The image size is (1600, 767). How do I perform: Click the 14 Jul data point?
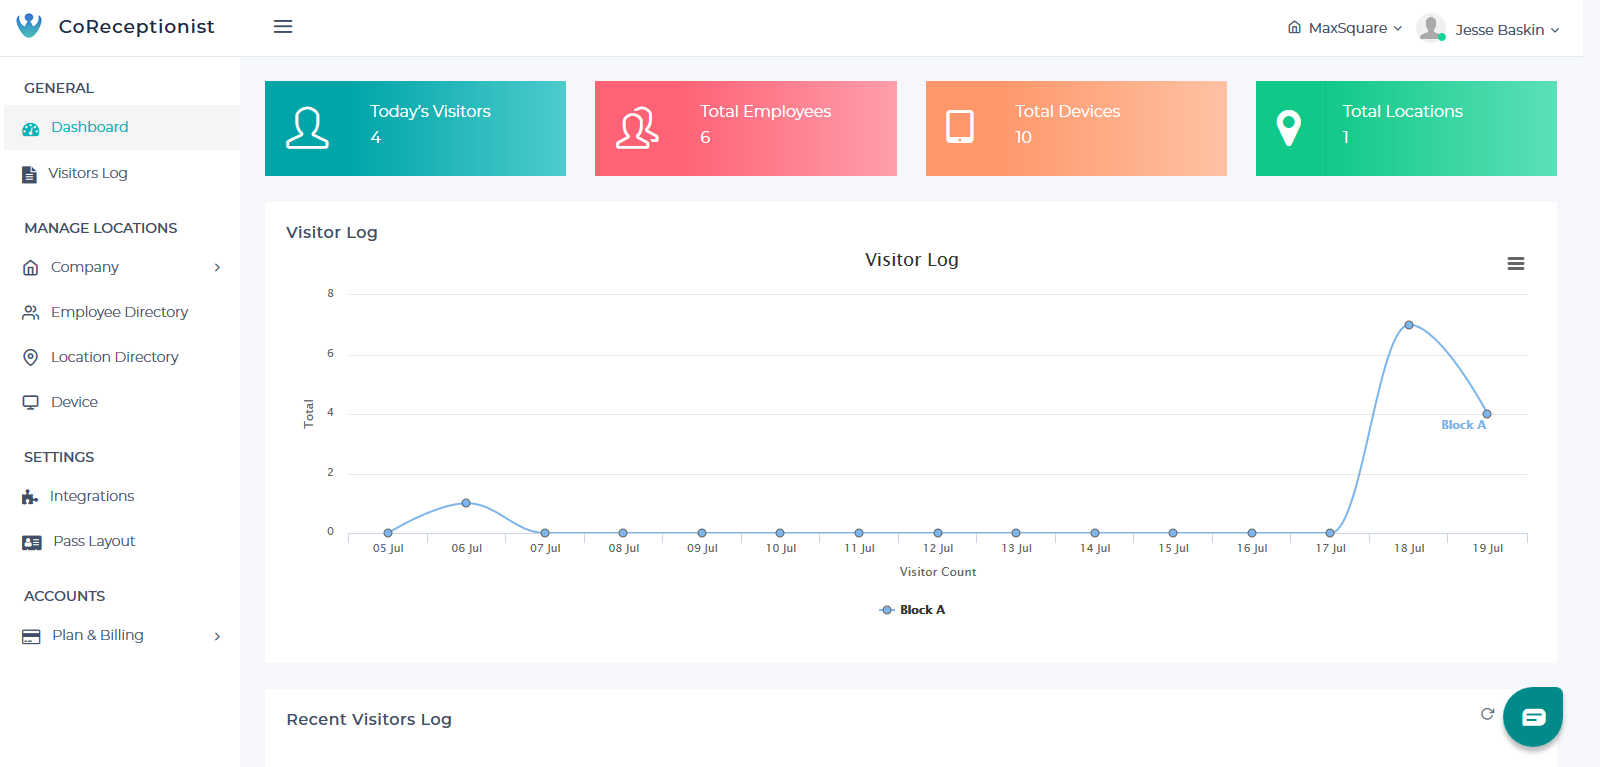pos(1095,533)
